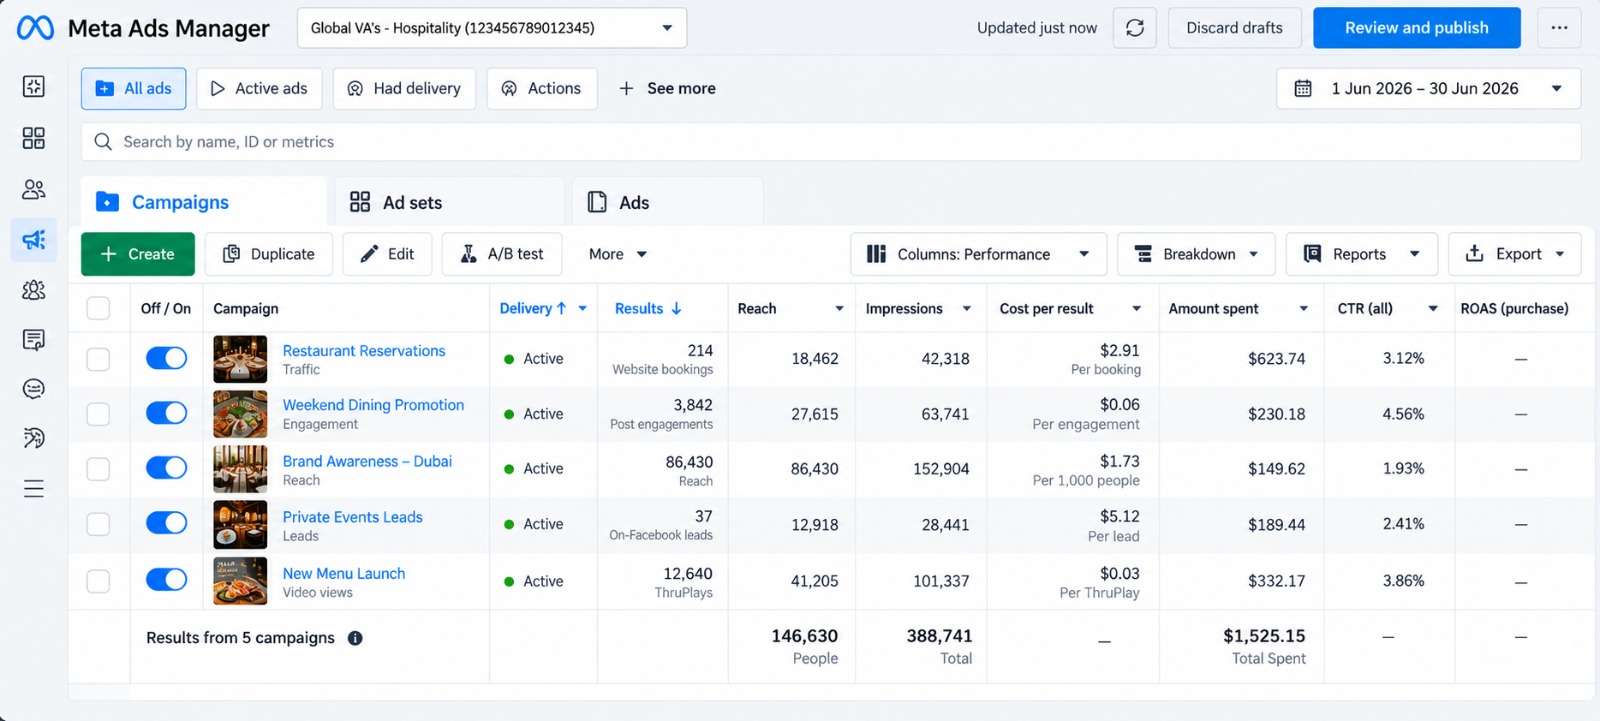Open the Reports dropdown
This screenshot has height=721, width=1600.
click(1362, 254)
